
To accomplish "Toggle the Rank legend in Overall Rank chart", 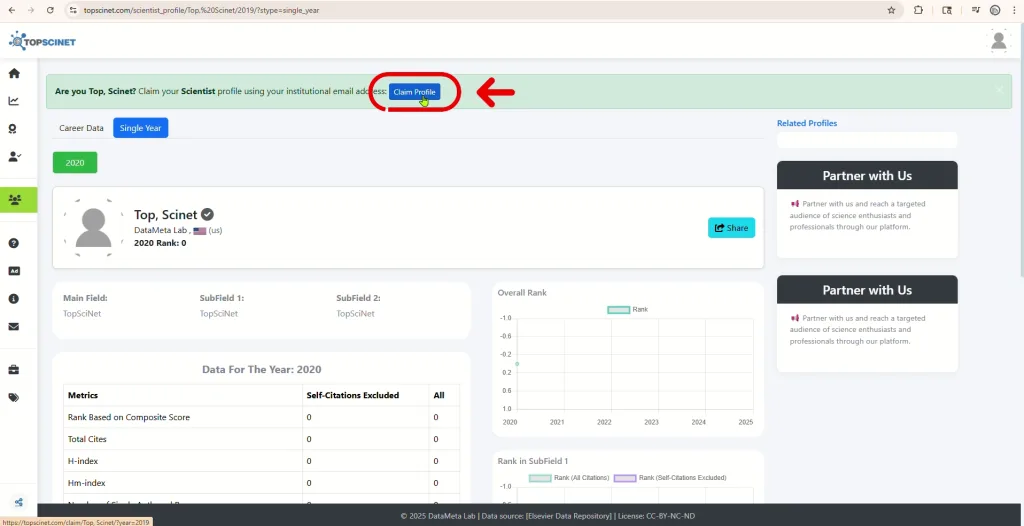I will pyautogui.click(x=628, y=310).
